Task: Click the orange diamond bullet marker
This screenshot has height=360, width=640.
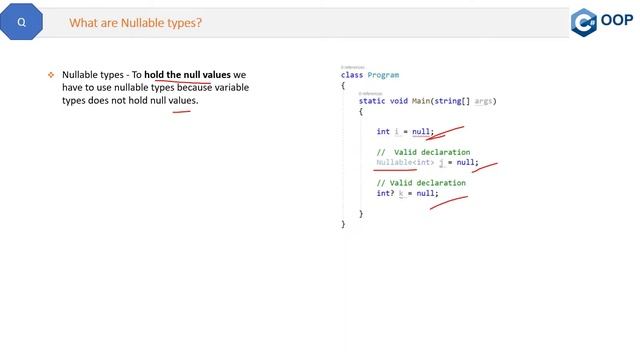Action: 51,75
